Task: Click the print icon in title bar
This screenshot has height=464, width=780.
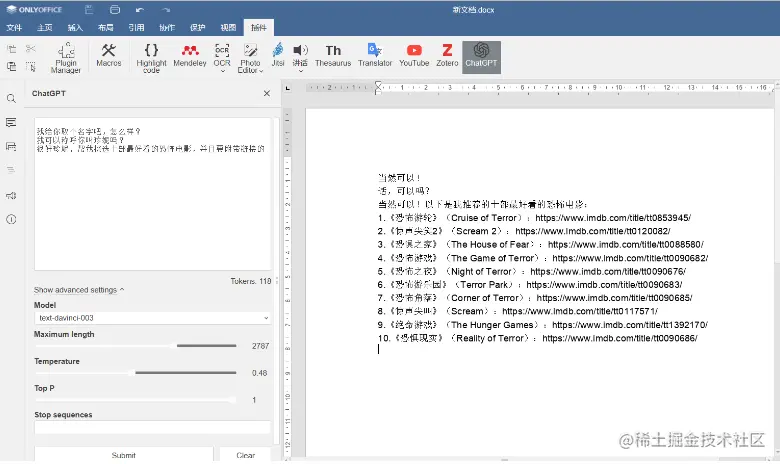Action: 115,9
